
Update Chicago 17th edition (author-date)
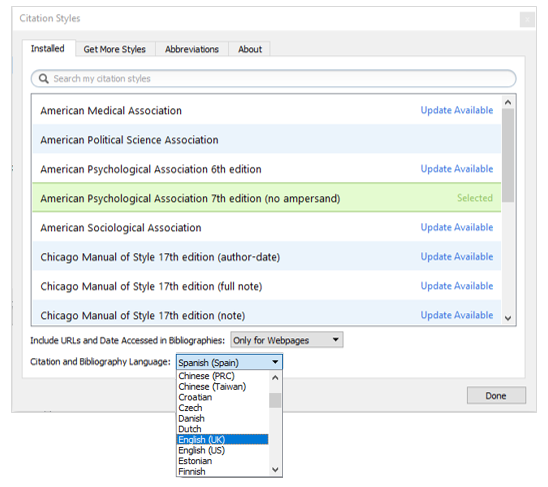457,257
